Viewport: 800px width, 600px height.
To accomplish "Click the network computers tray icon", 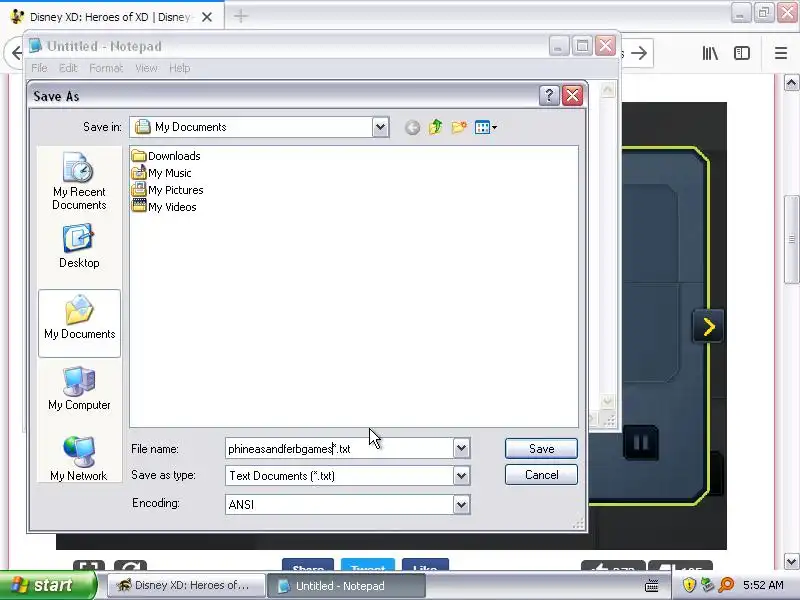I will pos(707,585).
